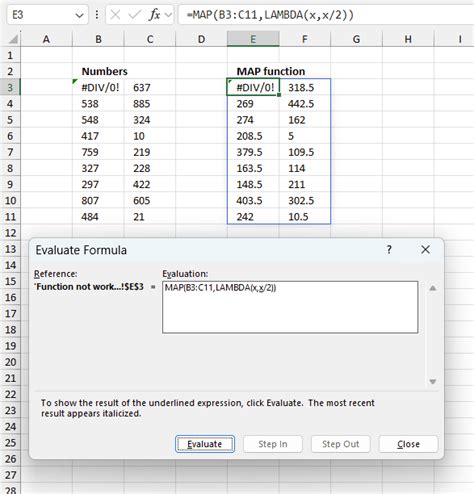Image resolution: width=474 pixels, height=494 pixels.
Task: Select cell containing 417
Action: click(x=98, y=136)
